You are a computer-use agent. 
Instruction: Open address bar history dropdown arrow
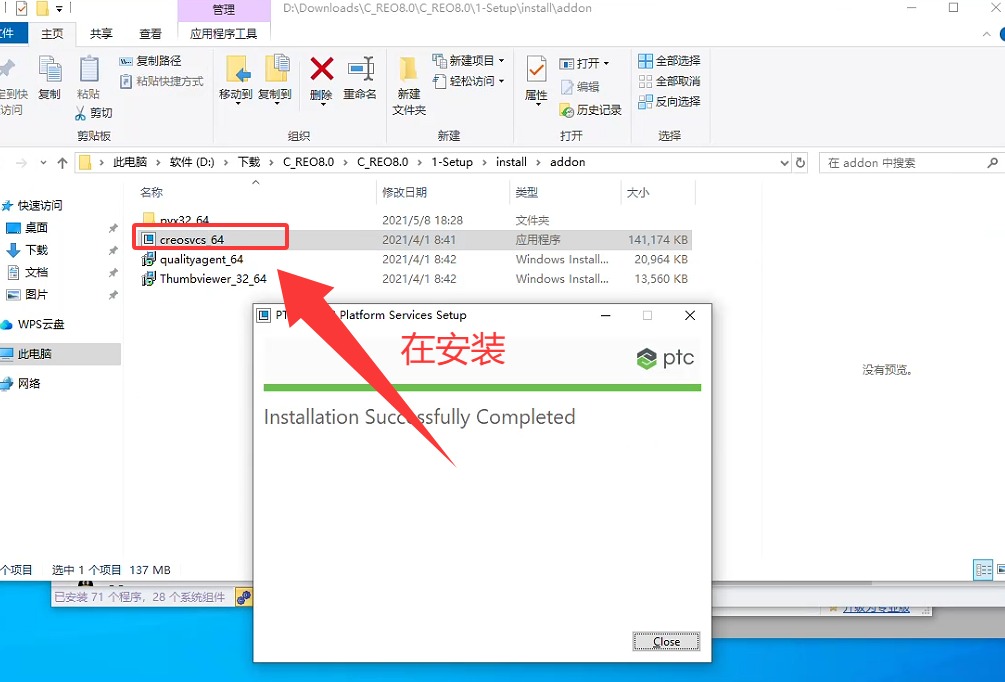pyautogui.click(x=783, y=162)
